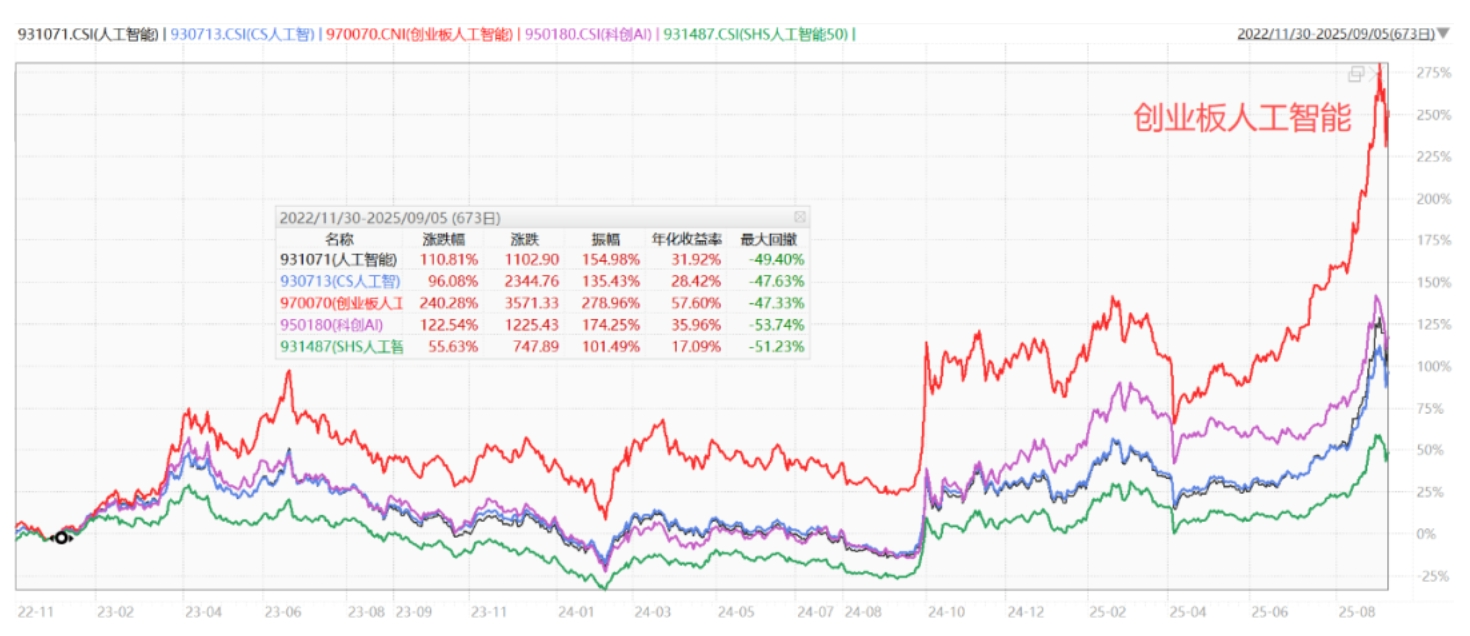
Task: Click the chart restore-window icon
Action: pyautogui.click(x=1357, y=74)
